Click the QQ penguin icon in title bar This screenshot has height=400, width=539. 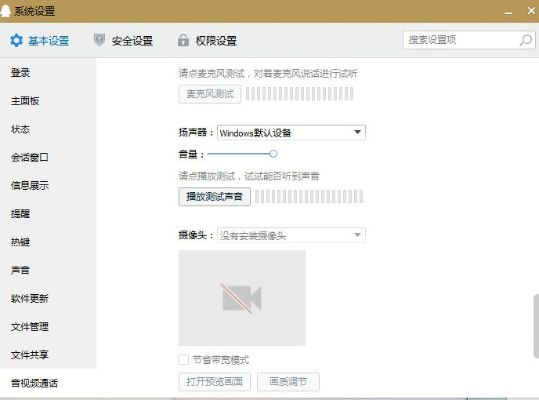(5, 10)
